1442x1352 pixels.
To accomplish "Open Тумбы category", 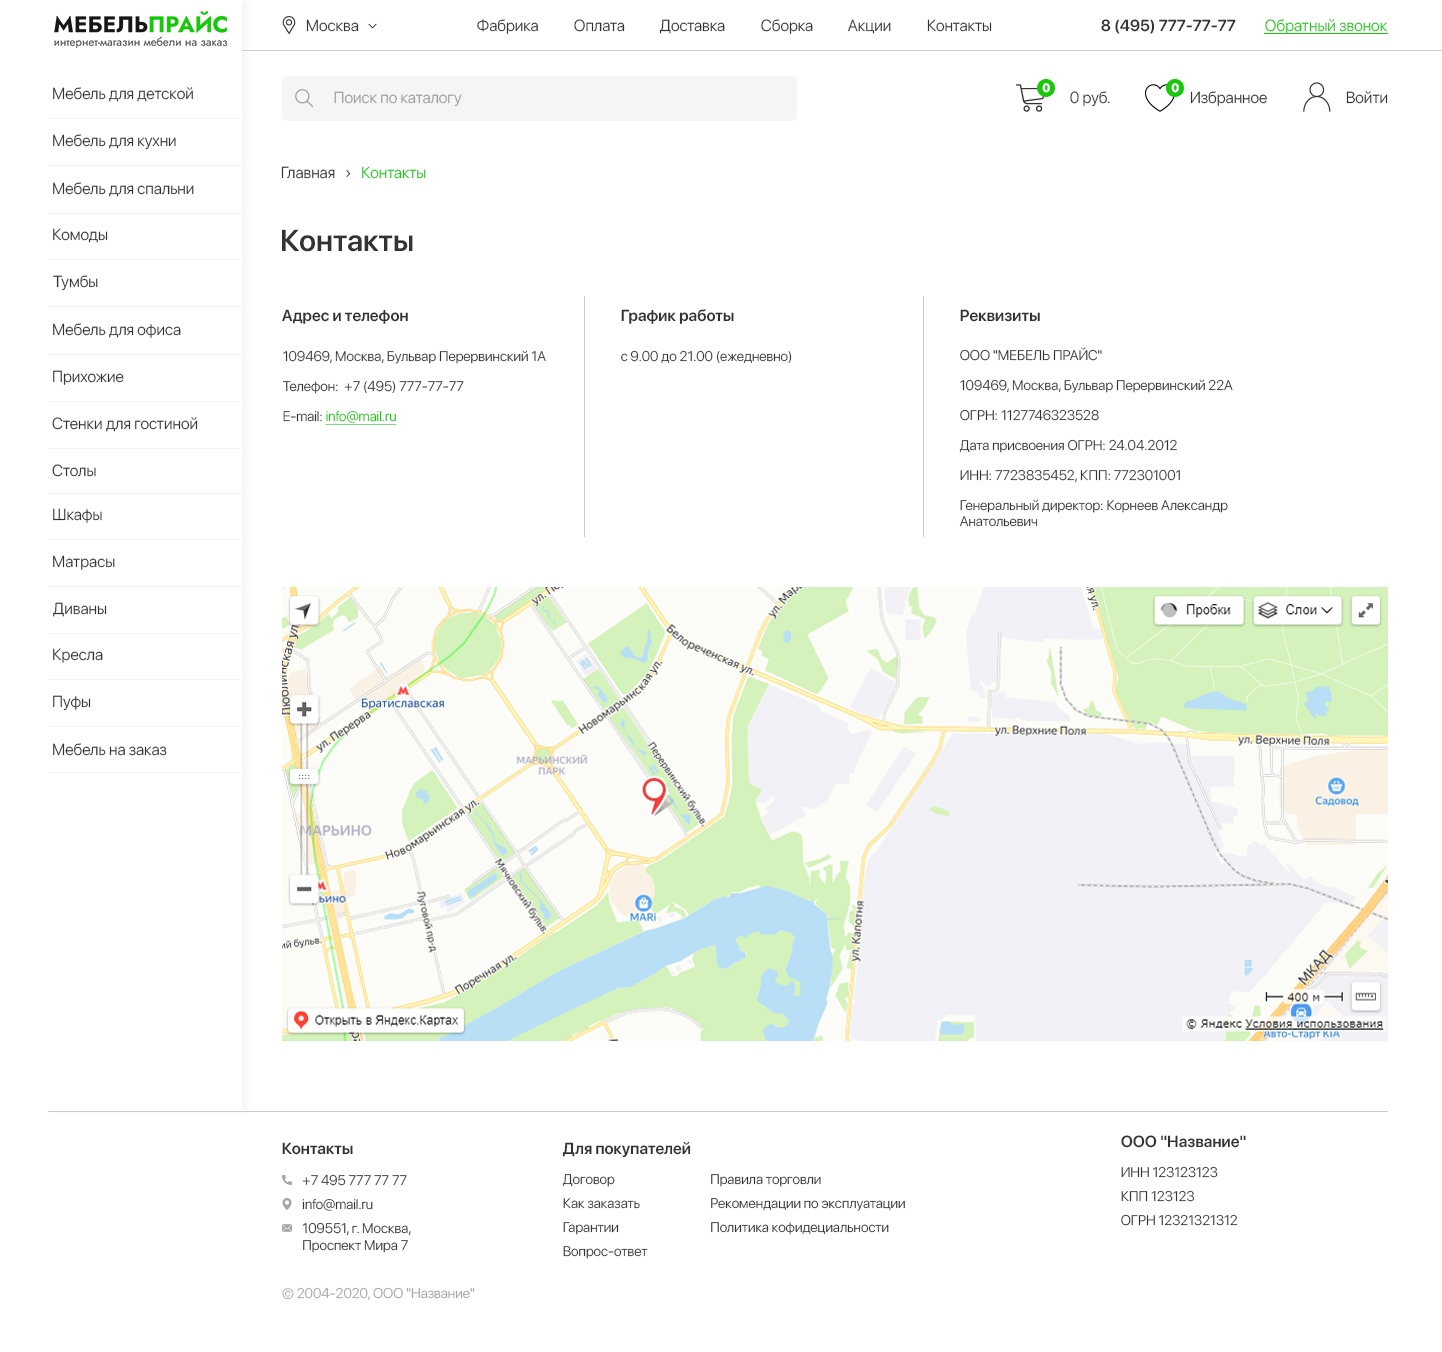I will [x=75, y=282].
